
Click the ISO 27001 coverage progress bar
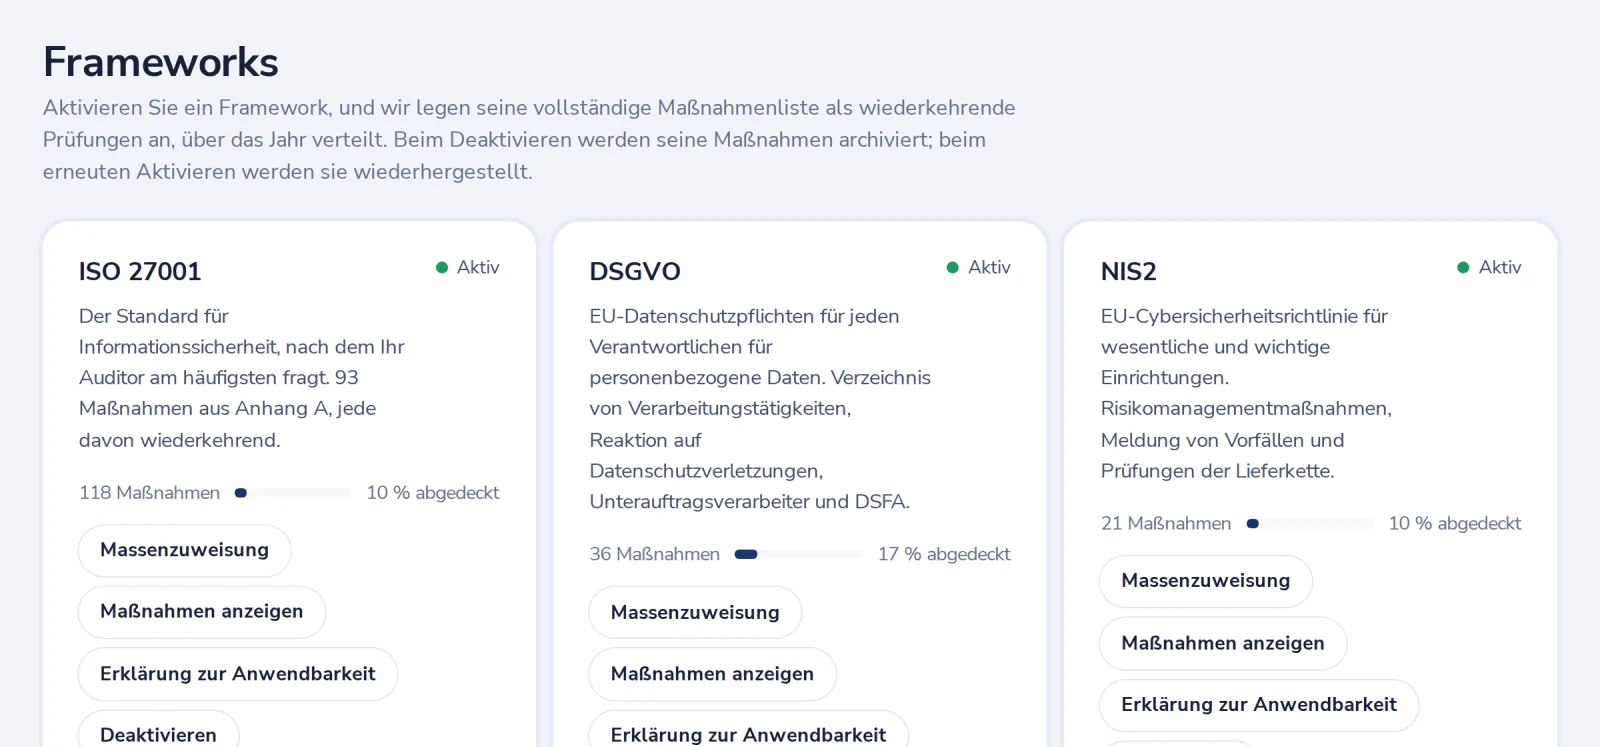tap(293, 493)
